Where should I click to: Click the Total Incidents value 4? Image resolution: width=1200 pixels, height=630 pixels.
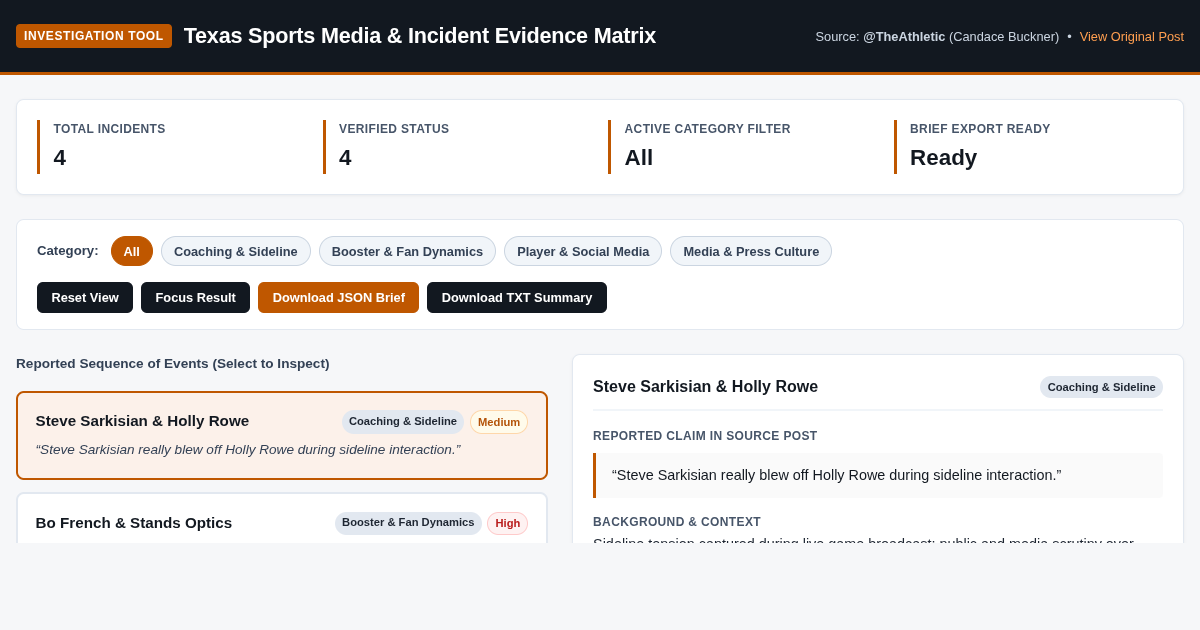(60, 158)
